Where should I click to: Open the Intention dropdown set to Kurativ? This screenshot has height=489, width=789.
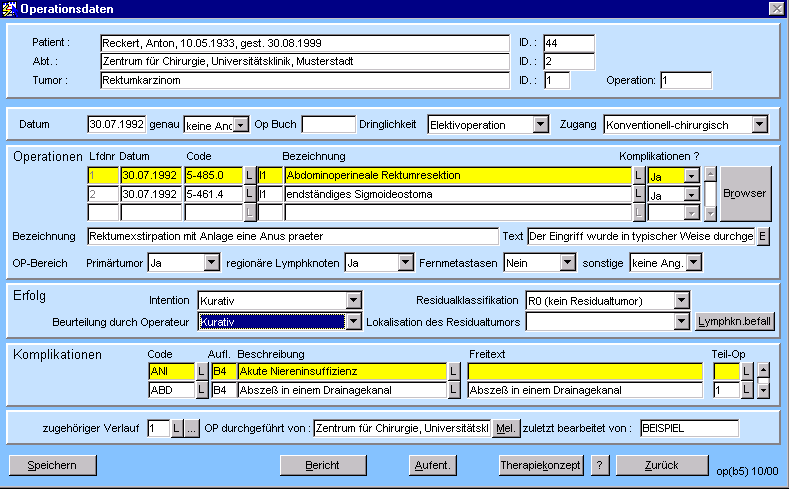click(352, 300)
